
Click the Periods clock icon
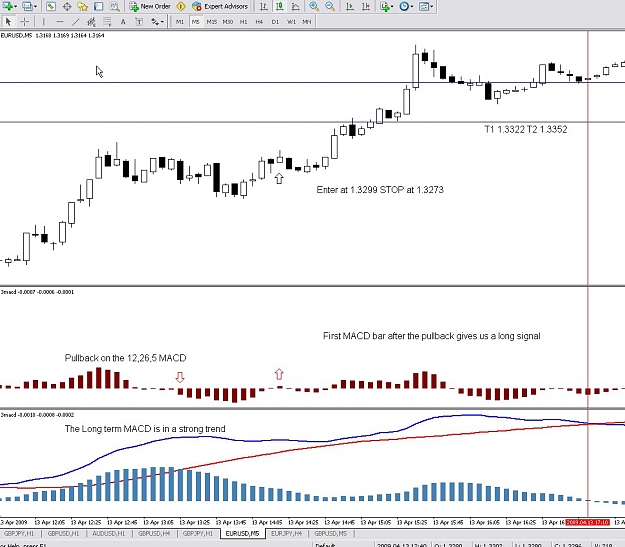click(404, 6)
